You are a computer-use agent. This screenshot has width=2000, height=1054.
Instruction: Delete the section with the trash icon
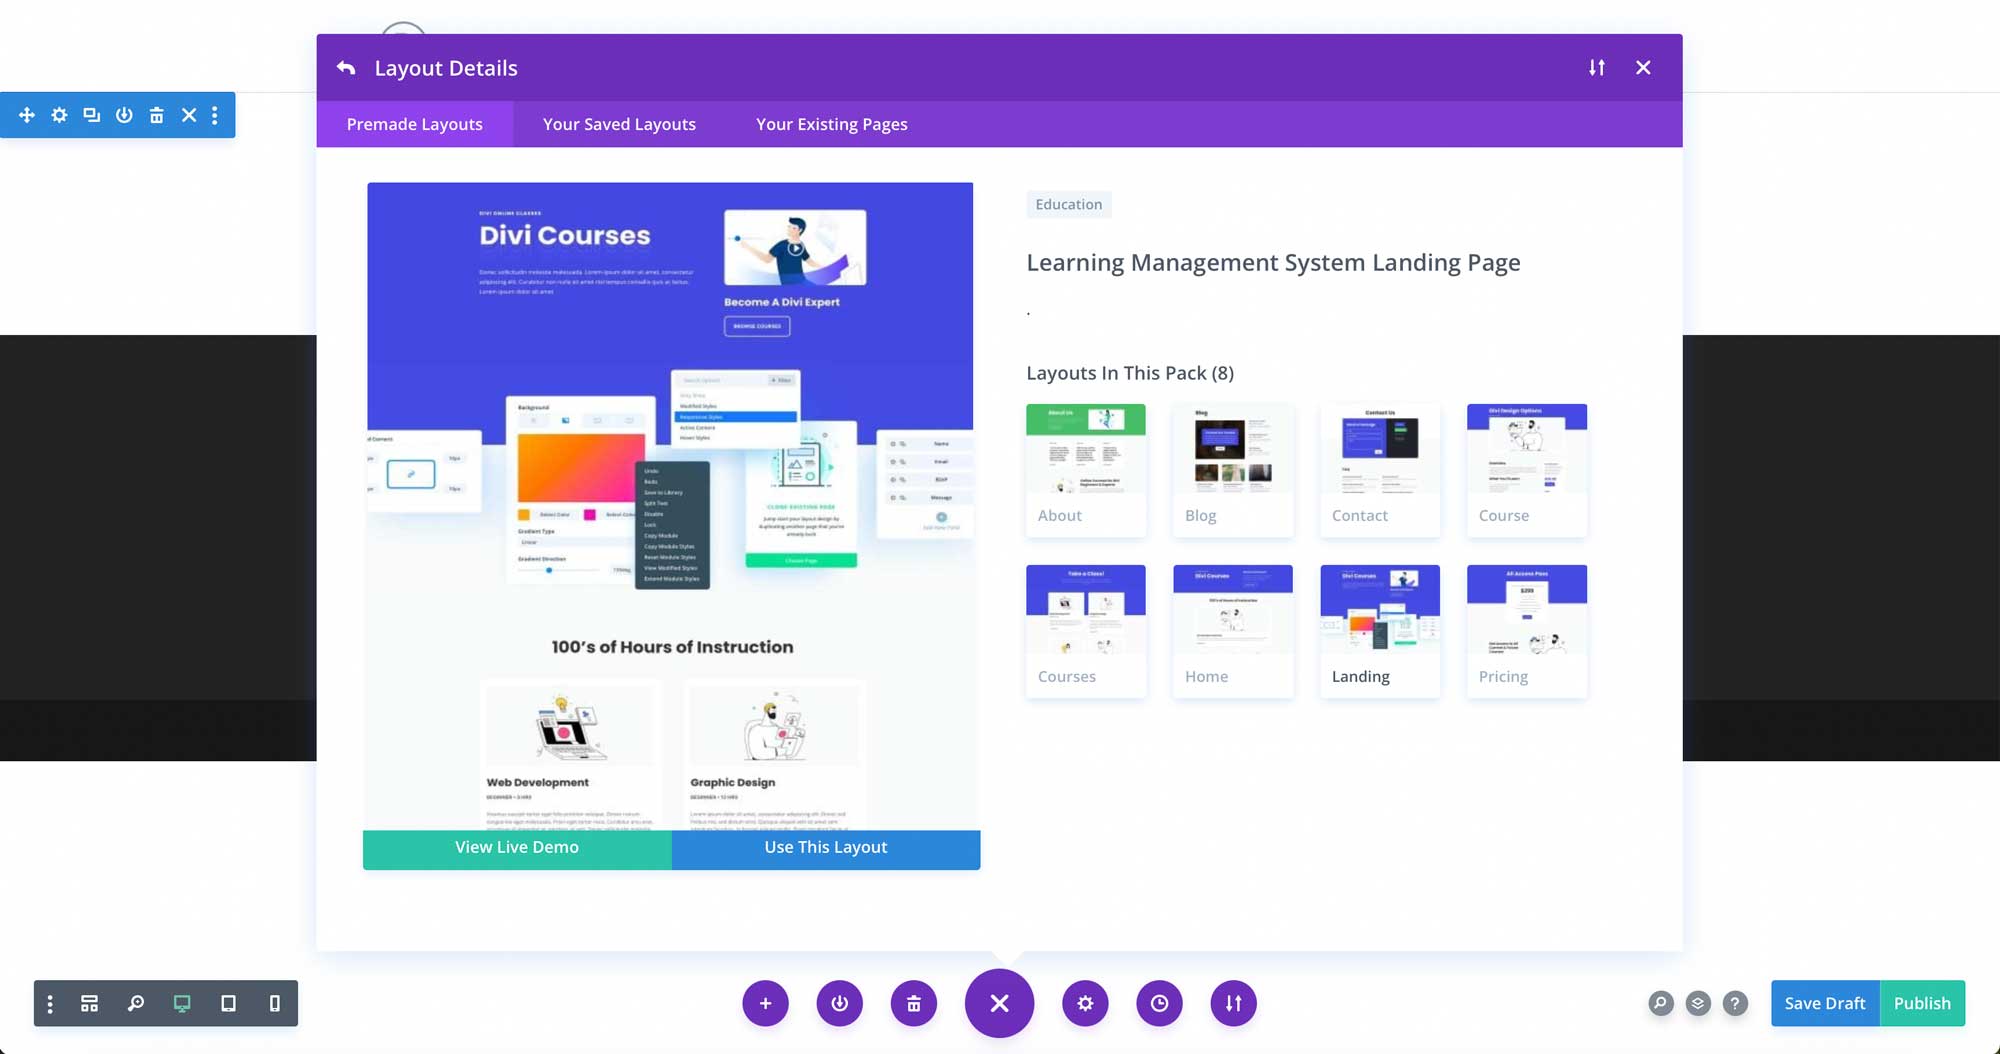pos(156,115)
